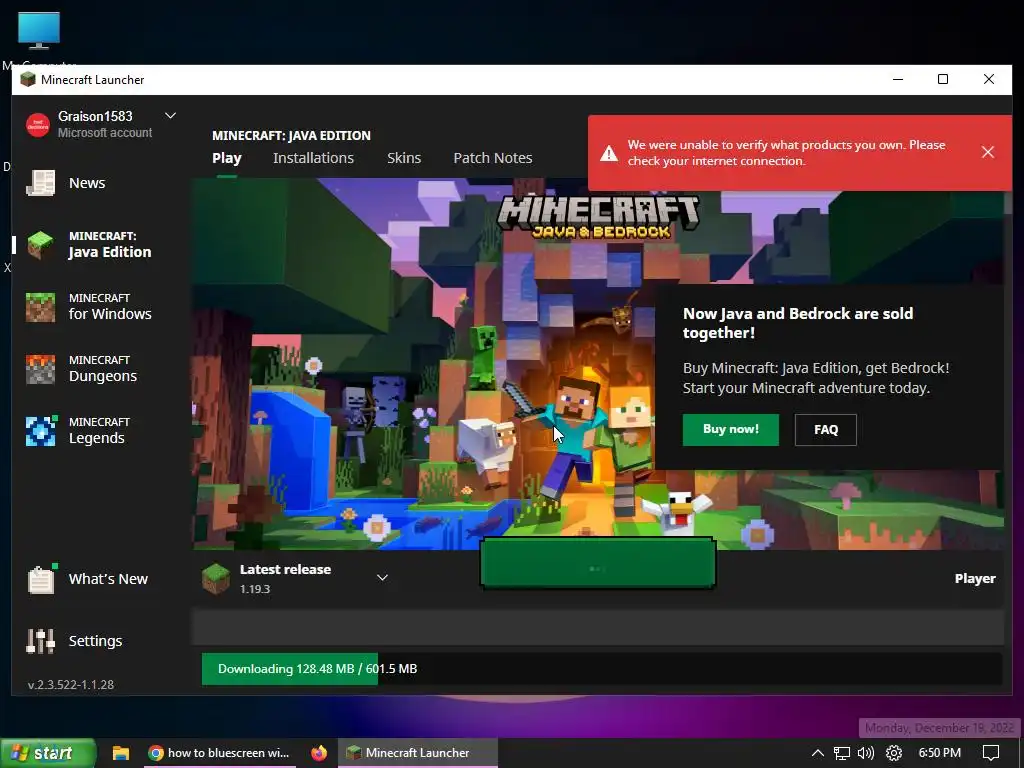Expand the Latest release version dropdown
The height and width of the screenshot is (768, 1024).
(x=383, y=577)
